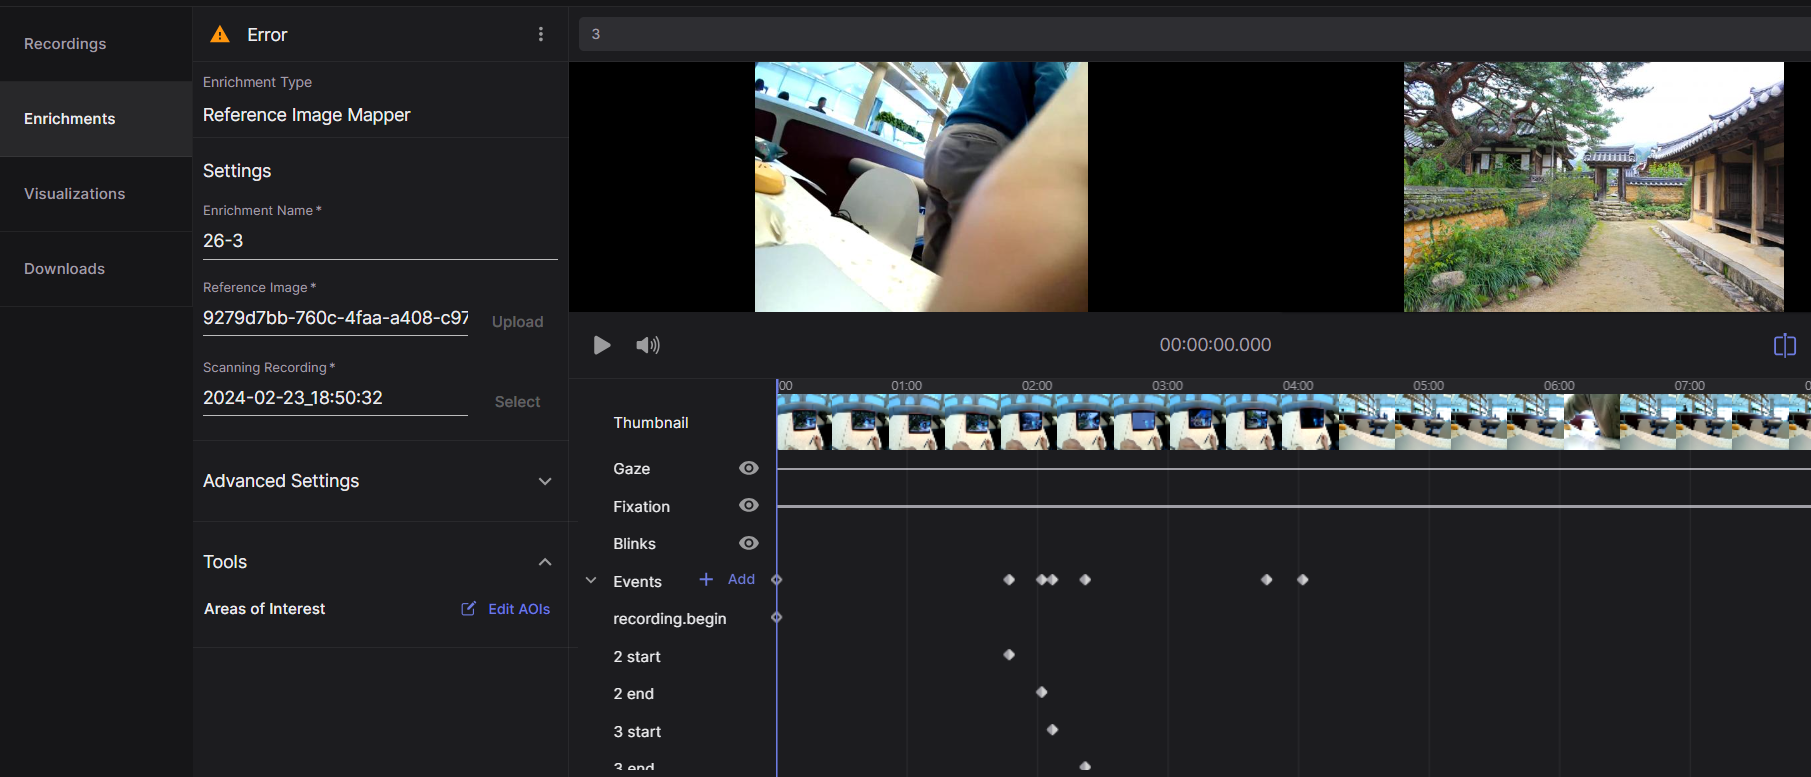Viewport: 1811px width, 777px height.
Task: Click the 3 end event marker
Action: point(1085,767)
